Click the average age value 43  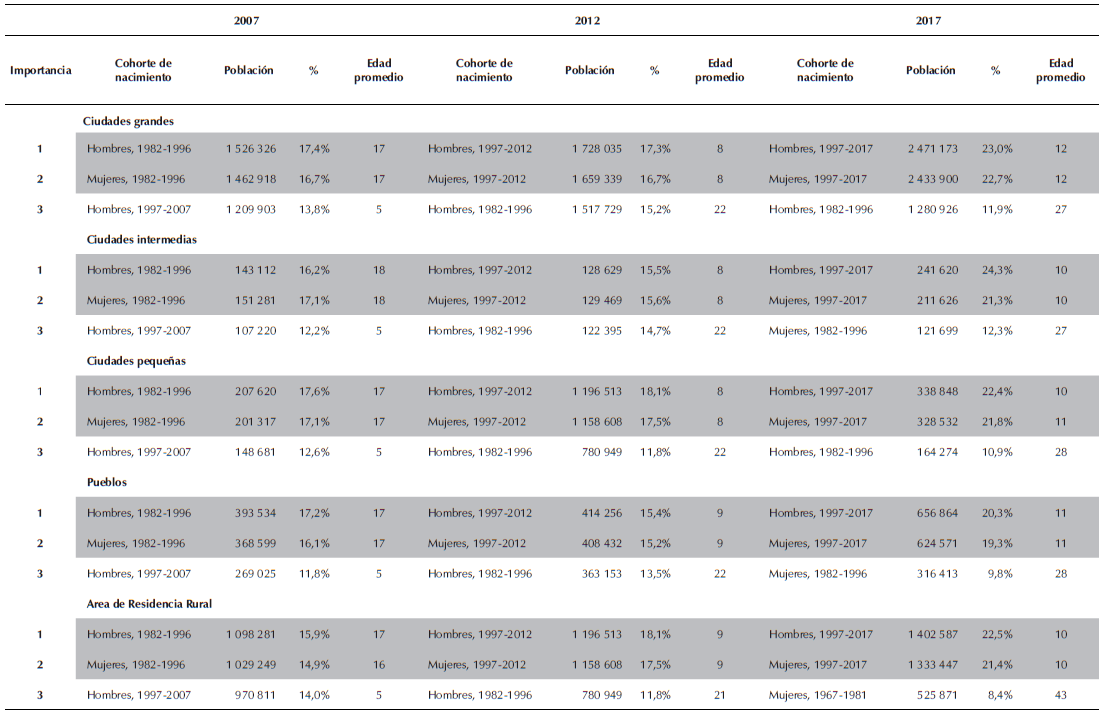tap(1060, 694)
